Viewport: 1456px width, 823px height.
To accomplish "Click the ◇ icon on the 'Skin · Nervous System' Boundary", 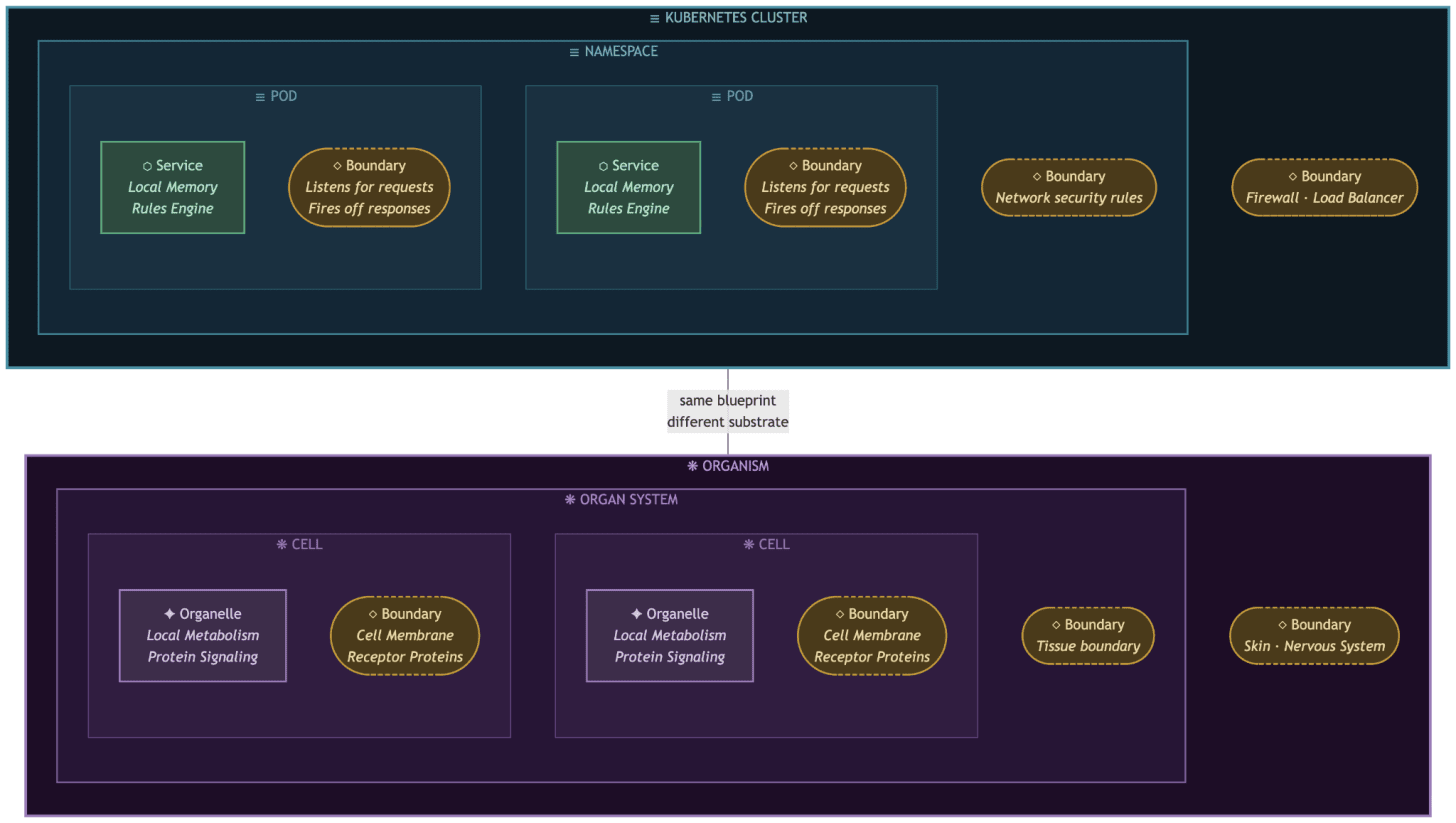I will coord(1283,624).
